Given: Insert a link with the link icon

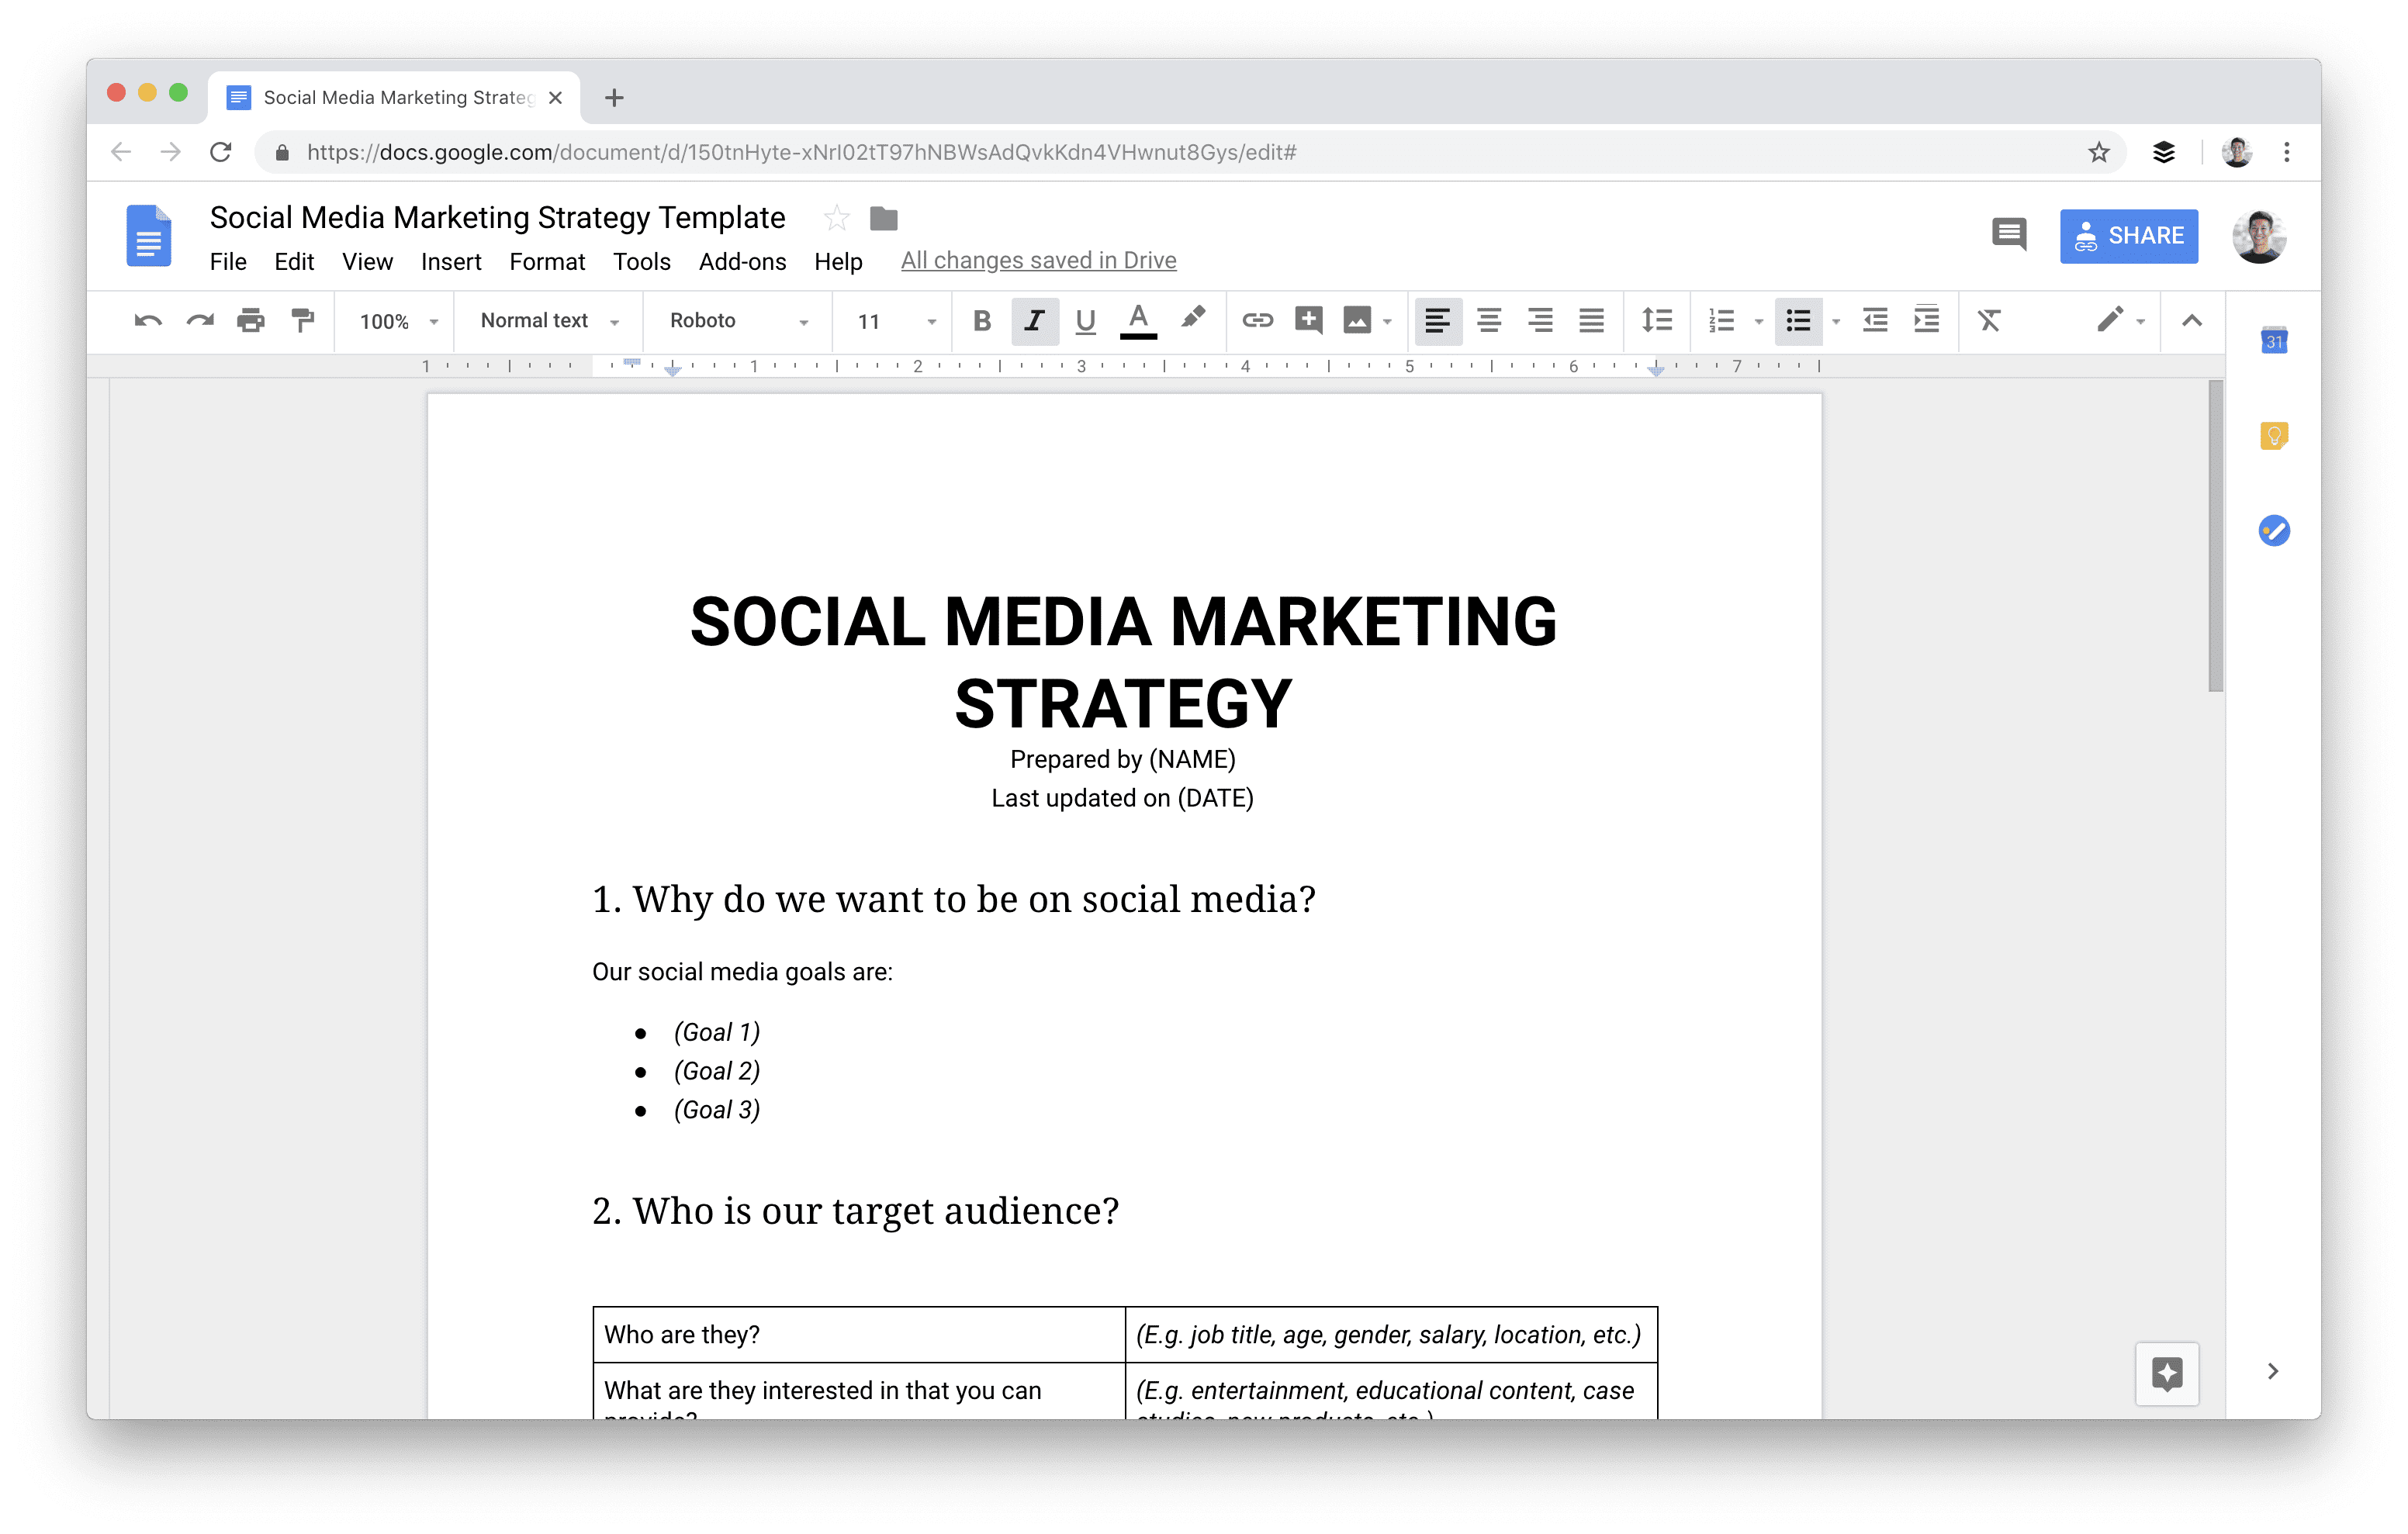Looking at the screenshot, I should [1257, 321].
